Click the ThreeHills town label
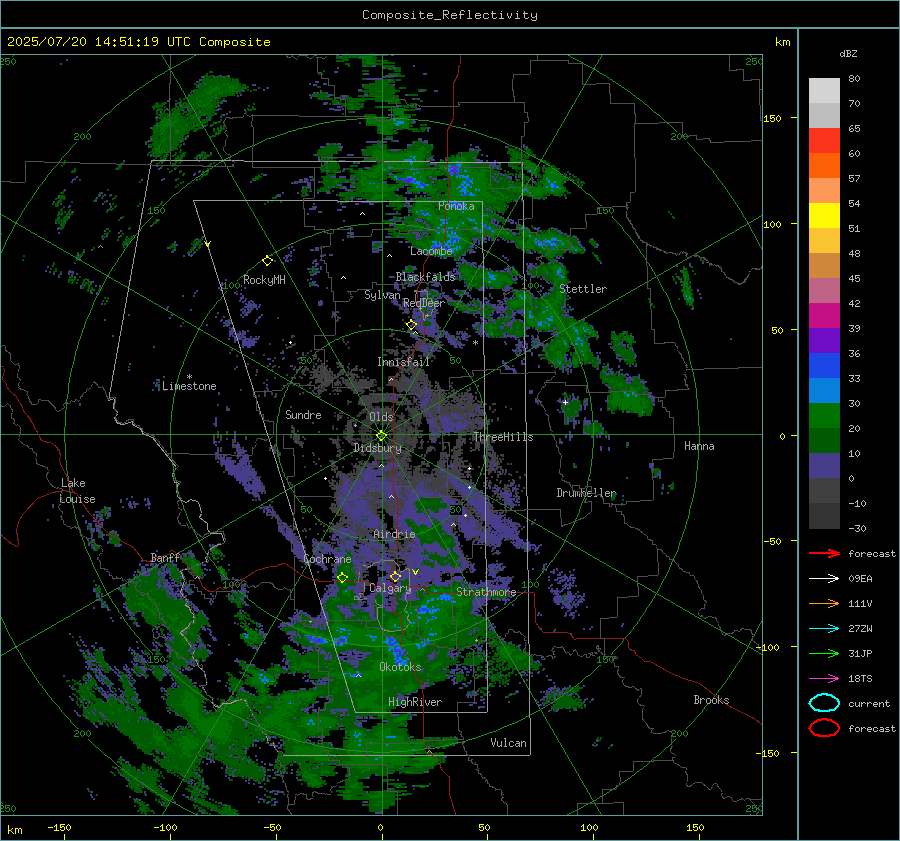Image resolution: width=900 pixels, height=841 pixels. pyautogui.click(x=503, y=437)
